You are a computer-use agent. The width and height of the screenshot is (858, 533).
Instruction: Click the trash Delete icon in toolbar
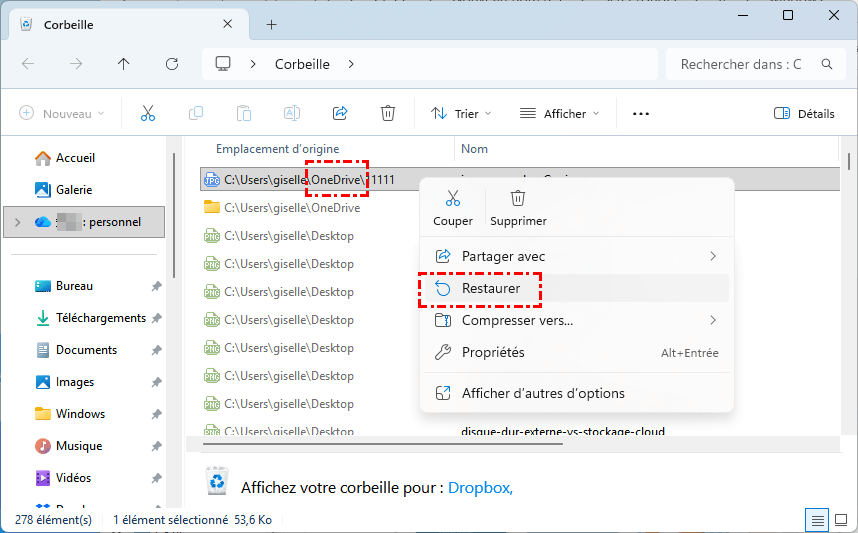pyautogui.click(x=388, y=114)
